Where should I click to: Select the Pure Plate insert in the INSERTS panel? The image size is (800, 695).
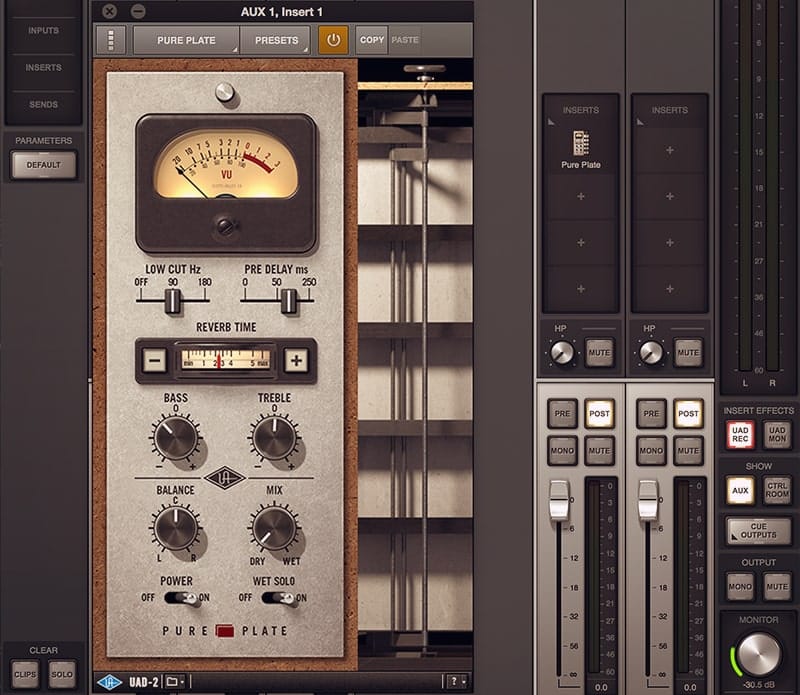[x=580, y=148]
